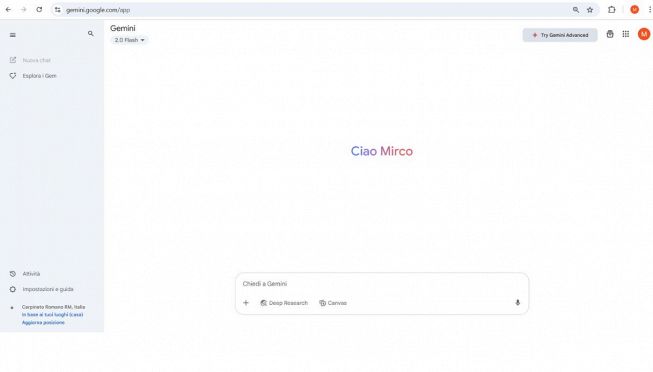
Task: Bookmark this page with the star icon
Action: [x=590, y=10]
